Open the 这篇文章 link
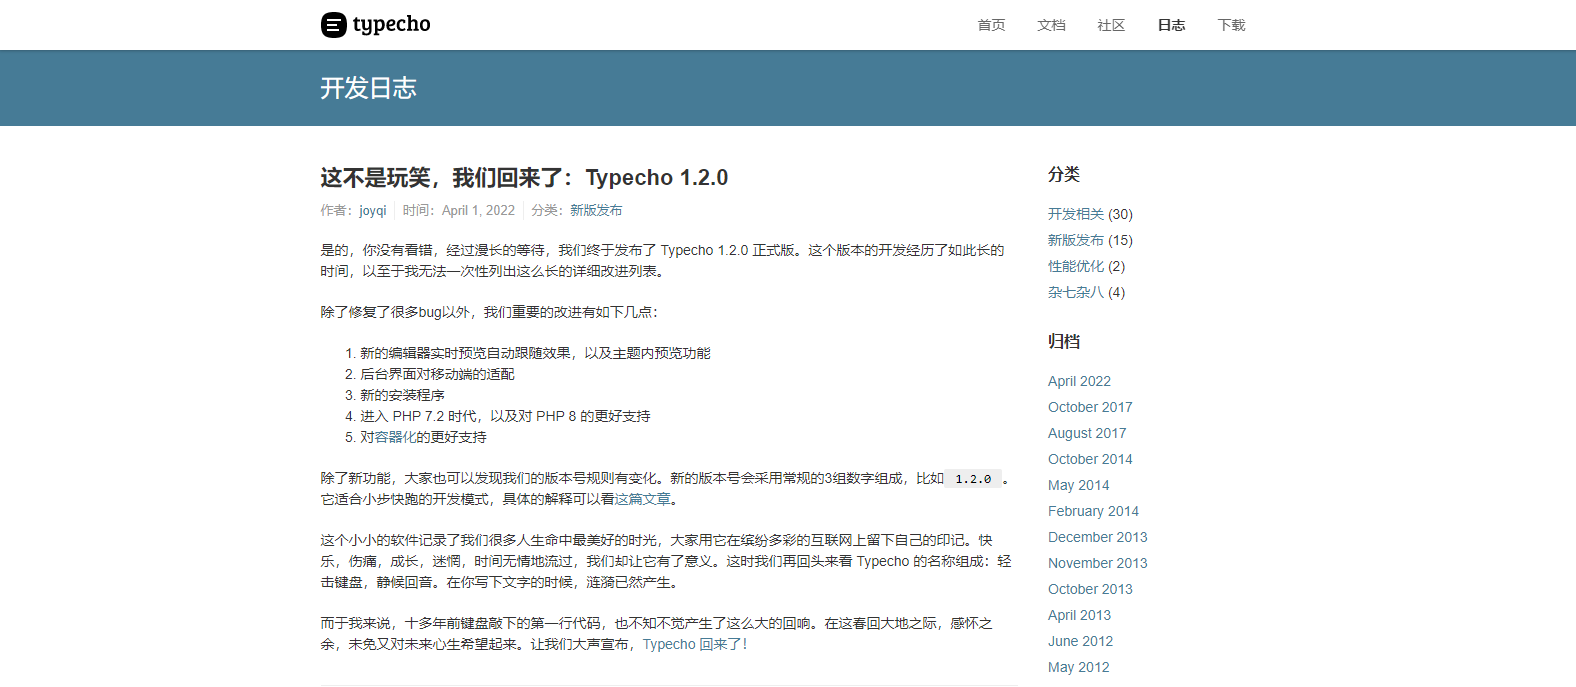Image resolution: width=1576 pixels, height=687 pixels. pyautogui.click(x=643, y=499)
